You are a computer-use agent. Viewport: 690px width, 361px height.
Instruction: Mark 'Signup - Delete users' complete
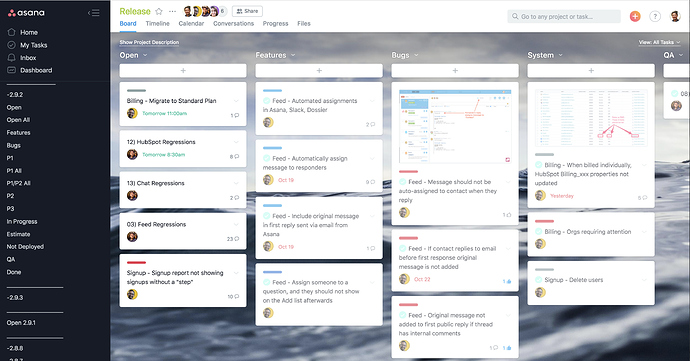tap(539, 280)
